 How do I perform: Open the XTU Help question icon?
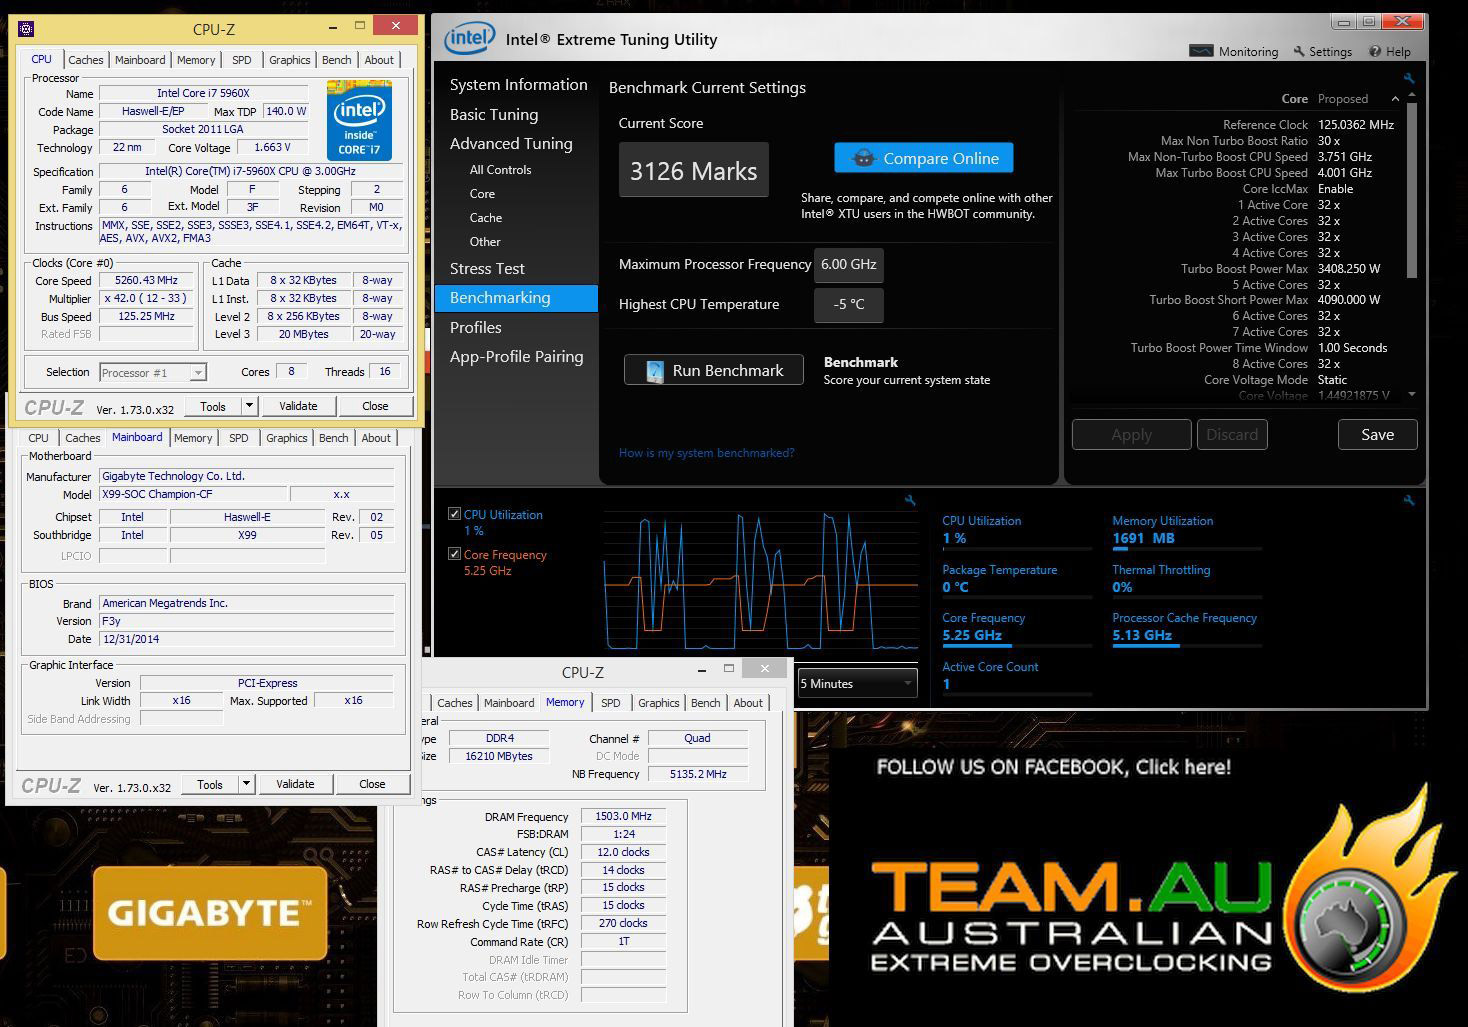click(x=1375, y=51)
